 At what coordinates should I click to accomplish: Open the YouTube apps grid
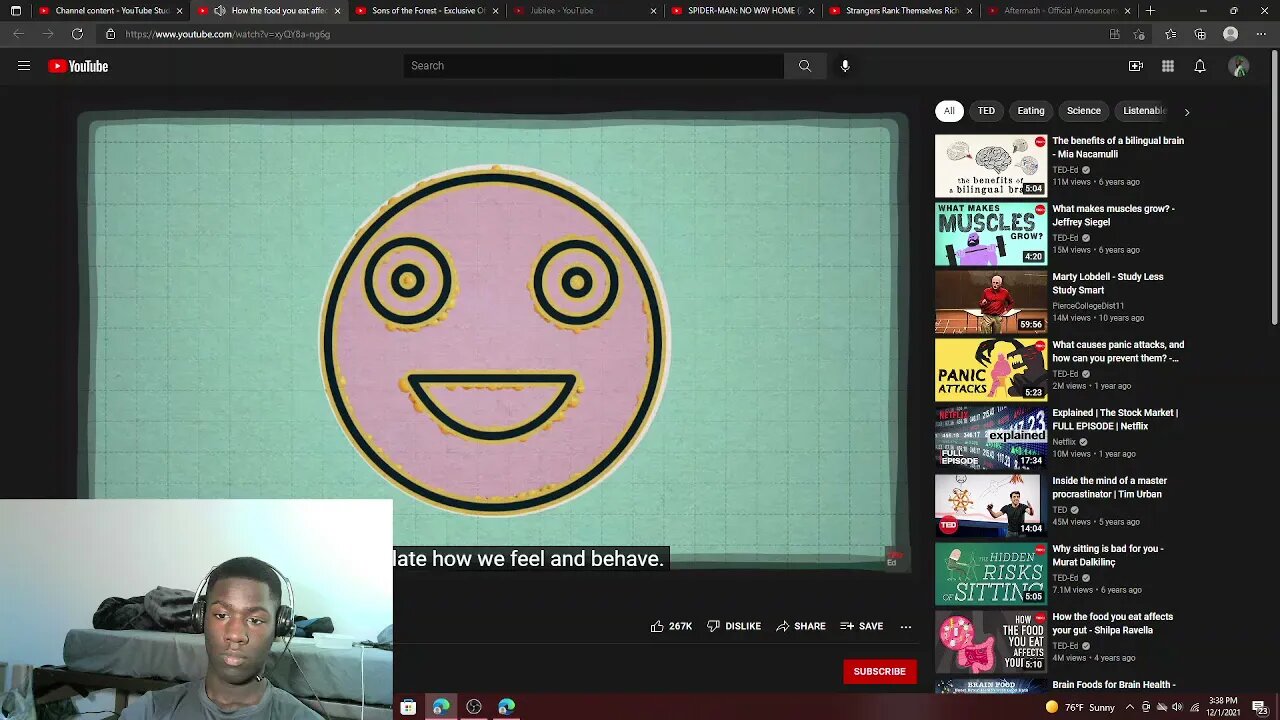click(x=1168, y=66)
